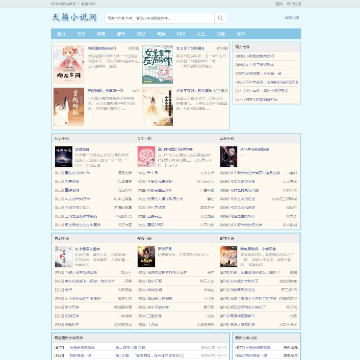Click the magnifier search button
This screenshot has width=360, height=360.
[220, 18]
